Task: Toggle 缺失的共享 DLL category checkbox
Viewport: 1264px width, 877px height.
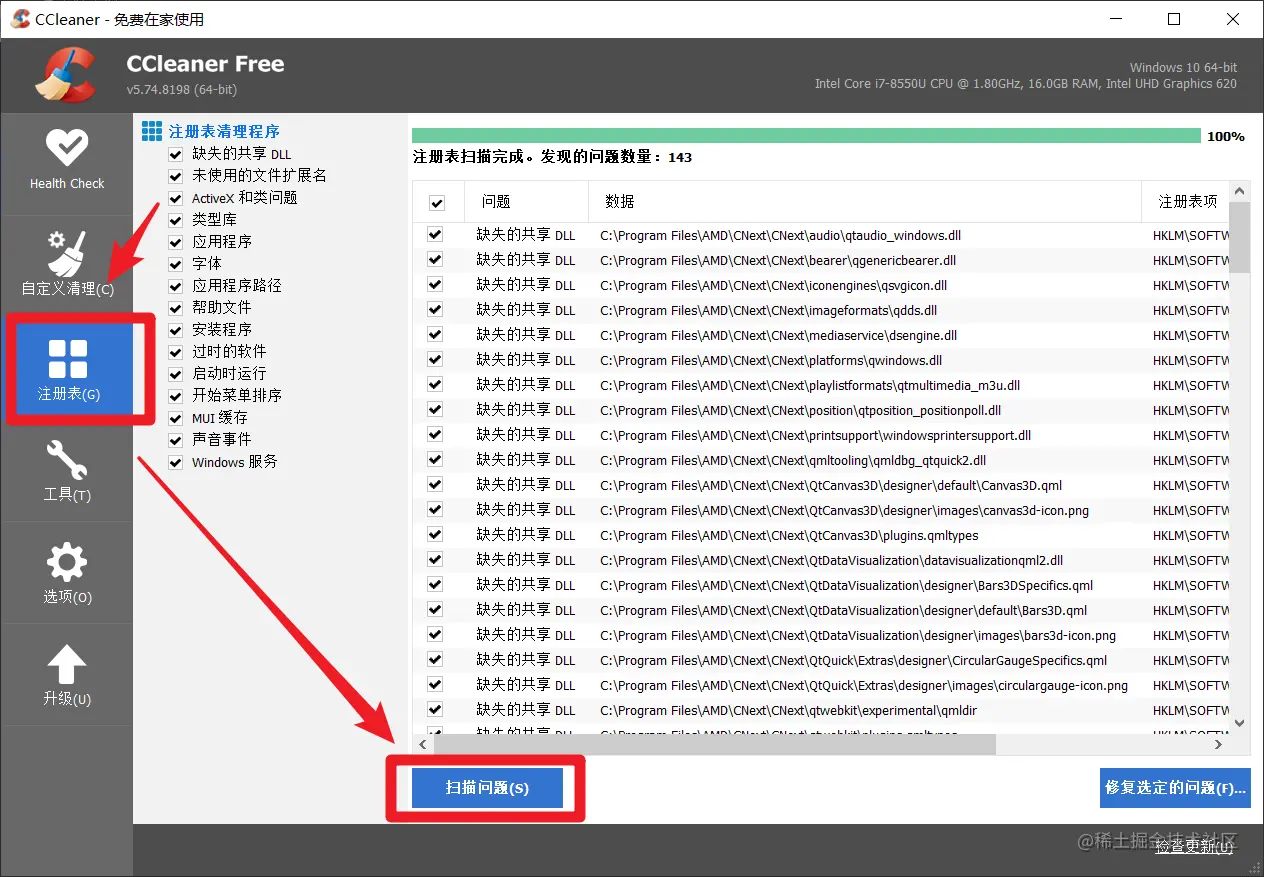Action: pyautogui.click(x=176, y=154)
